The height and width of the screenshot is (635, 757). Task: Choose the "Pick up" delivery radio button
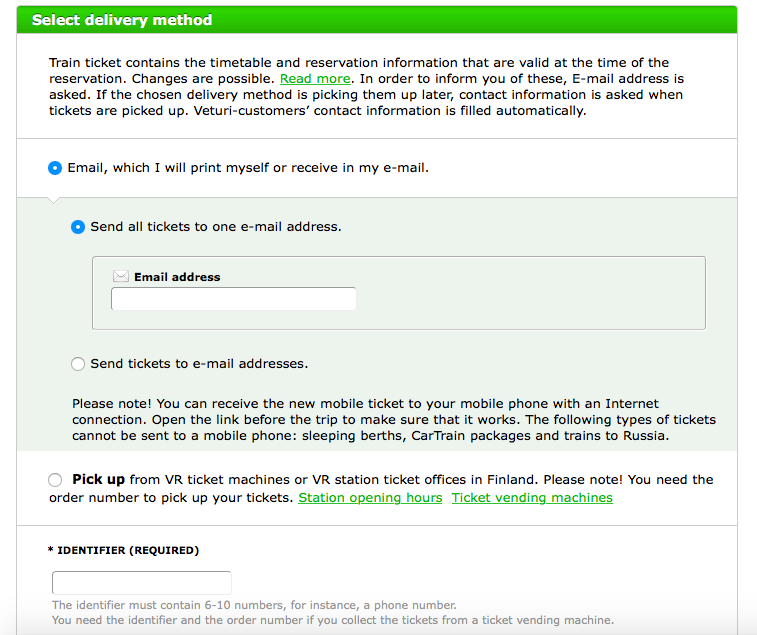(55, 481)
